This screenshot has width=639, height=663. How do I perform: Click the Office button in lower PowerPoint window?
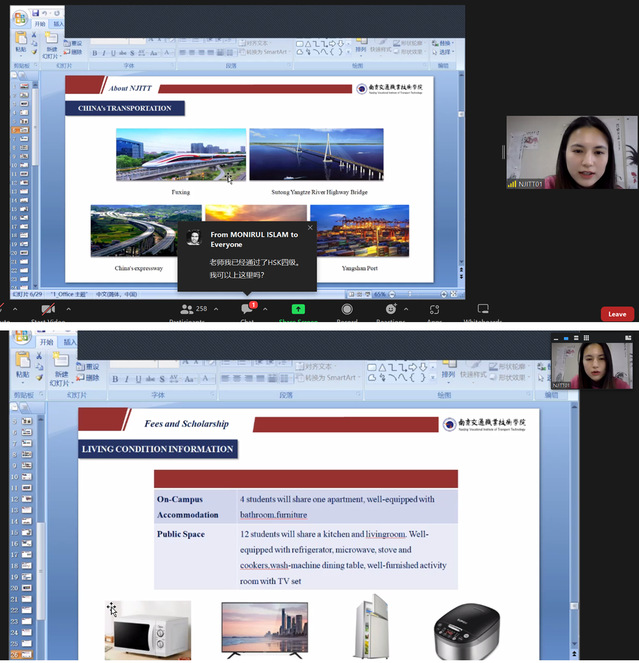[20, 335]
